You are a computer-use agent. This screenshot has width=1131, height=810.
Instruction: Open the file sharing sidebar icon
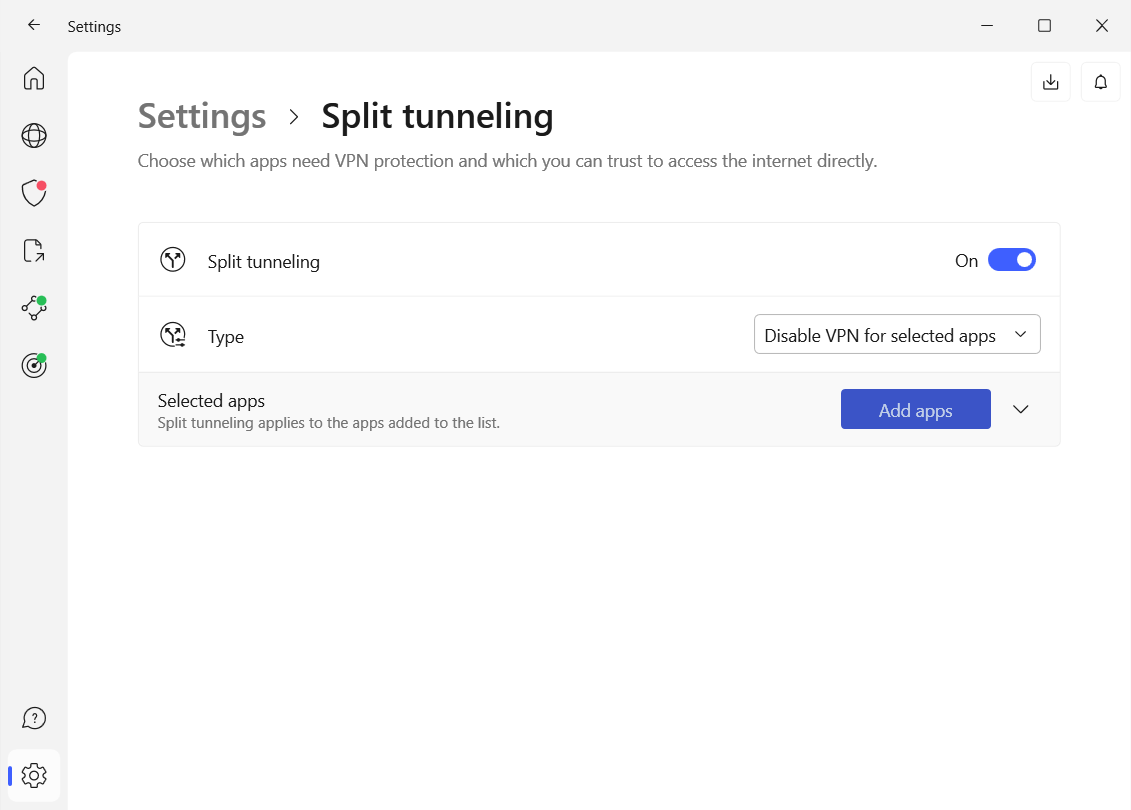coord(34,251)
